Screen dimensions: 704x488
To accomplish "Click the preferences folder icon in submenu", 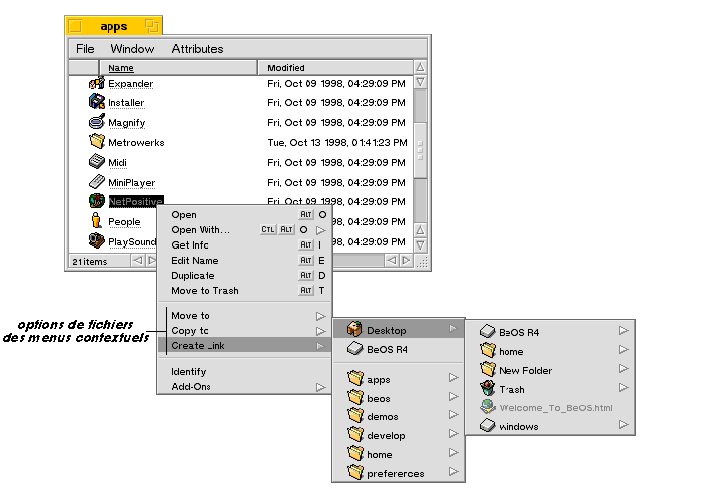I will click(355, 472).
